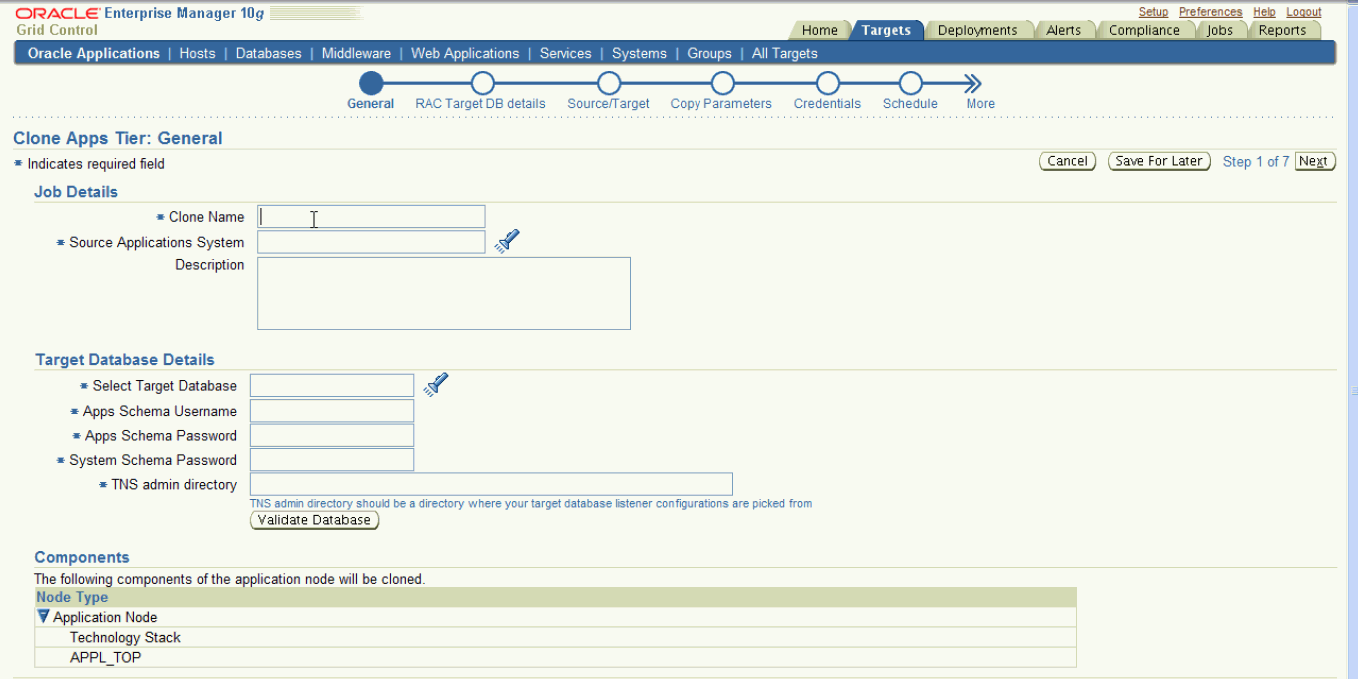Focus the Clone Name input field
Screen dimensions: 1358x679
(371, 217)
